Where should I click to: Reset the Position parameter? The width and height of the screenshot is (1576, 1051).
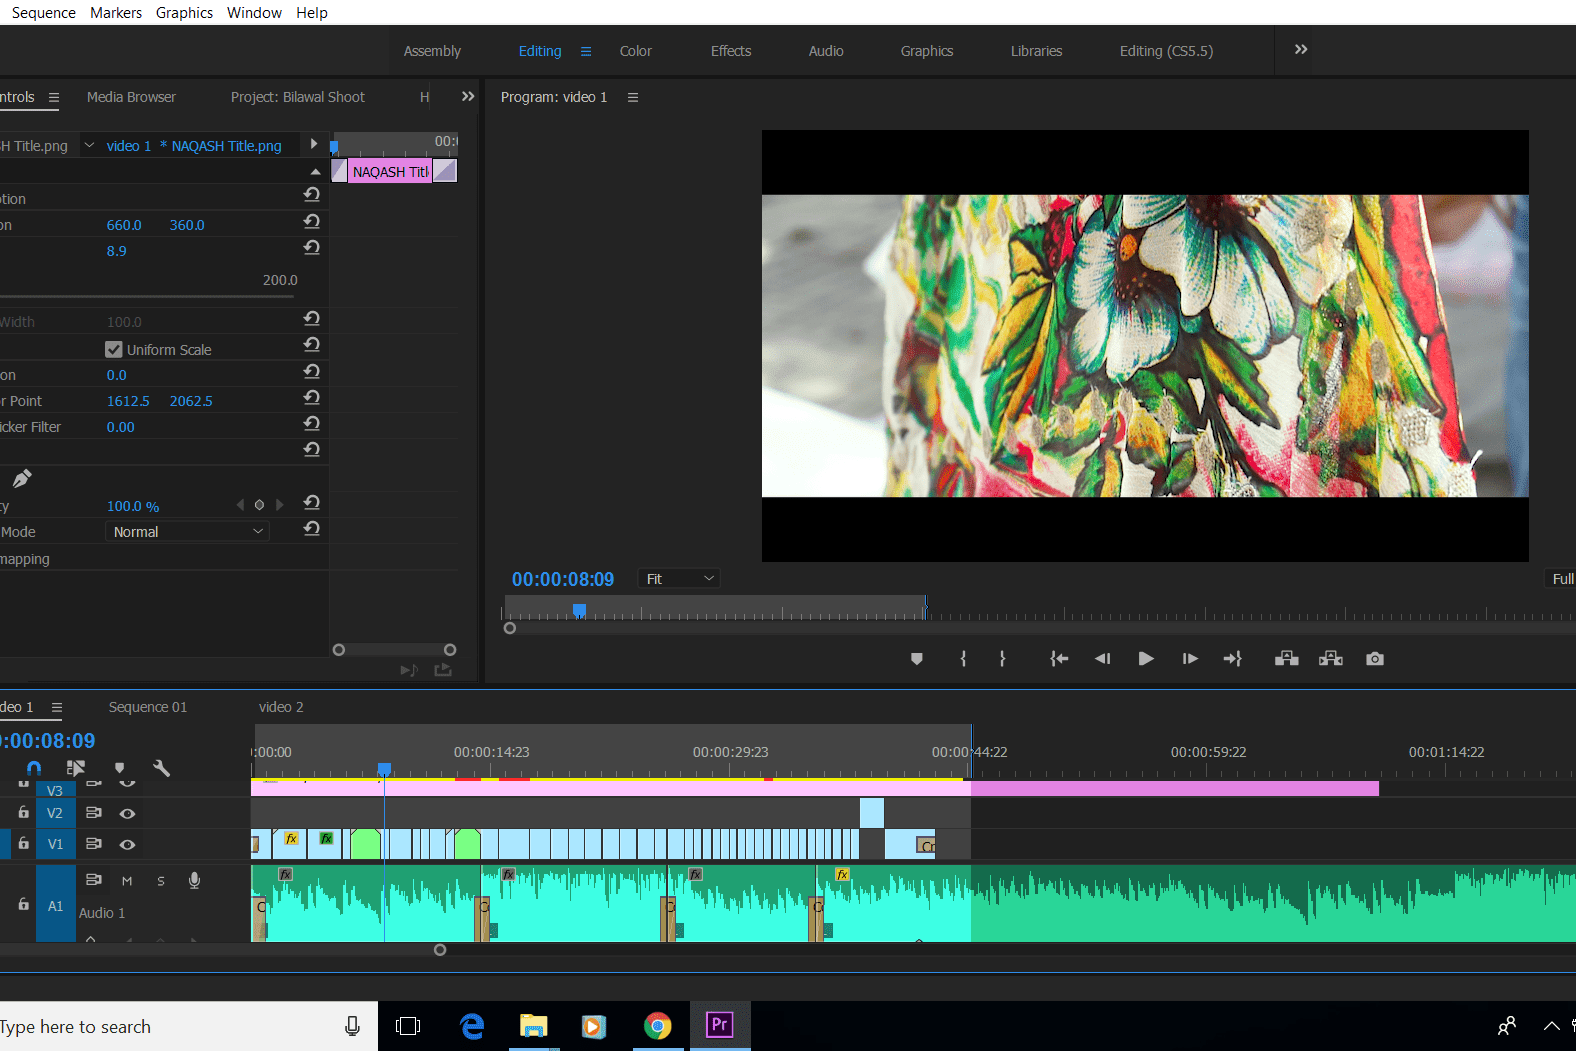(x=312, y=221)
